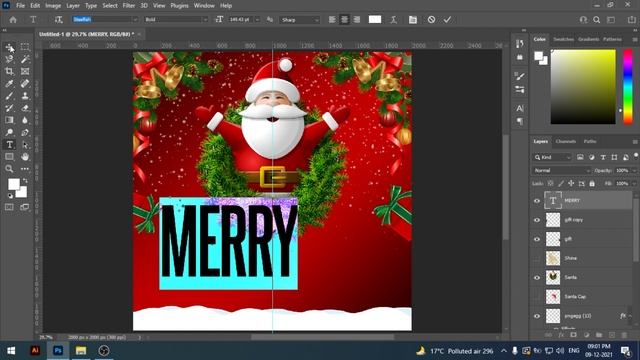This screenshot has height=360, width=640.
Task: Select the Horizontal Type tool
Action: tap(9, 144)
